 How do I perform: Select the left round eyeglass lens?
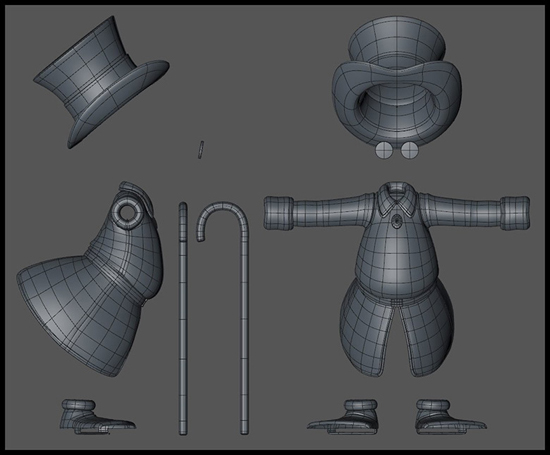point(383,150)
